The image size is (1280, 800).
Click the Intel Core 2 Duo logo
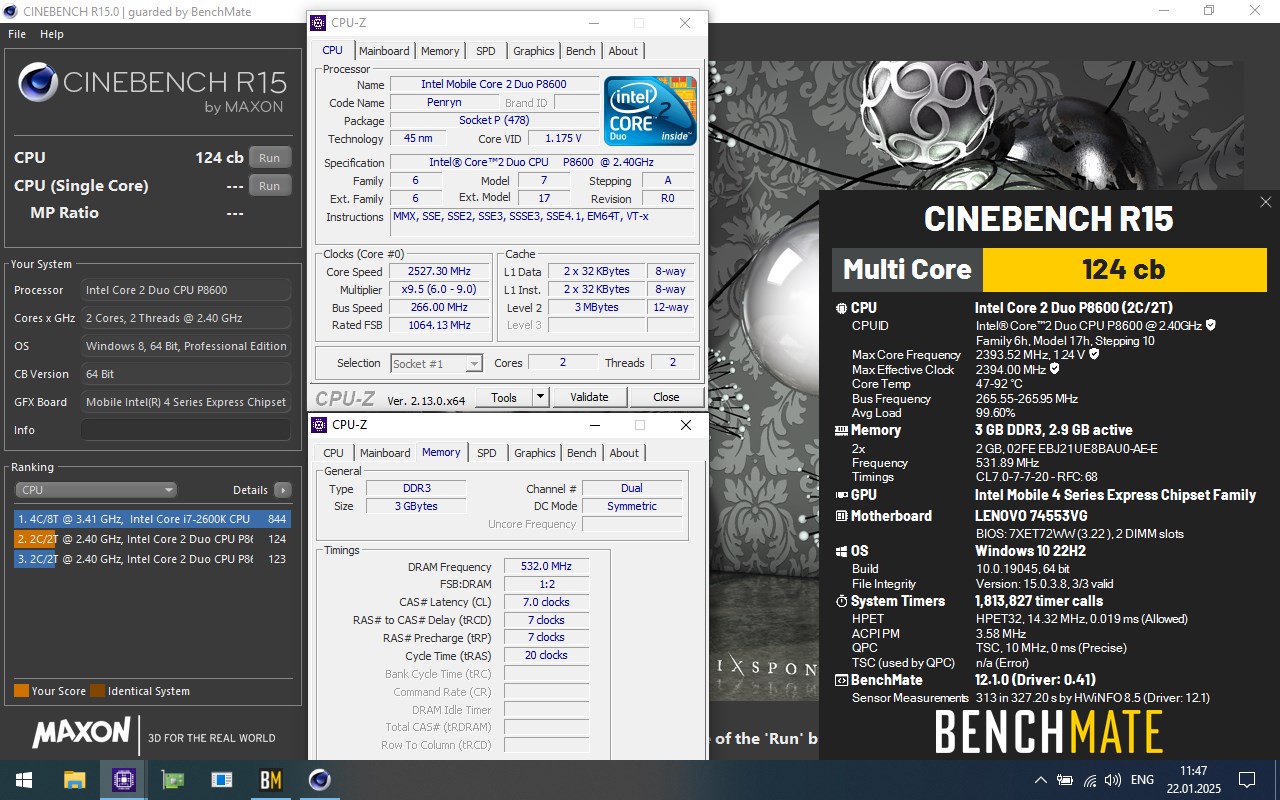pos(650,110)
